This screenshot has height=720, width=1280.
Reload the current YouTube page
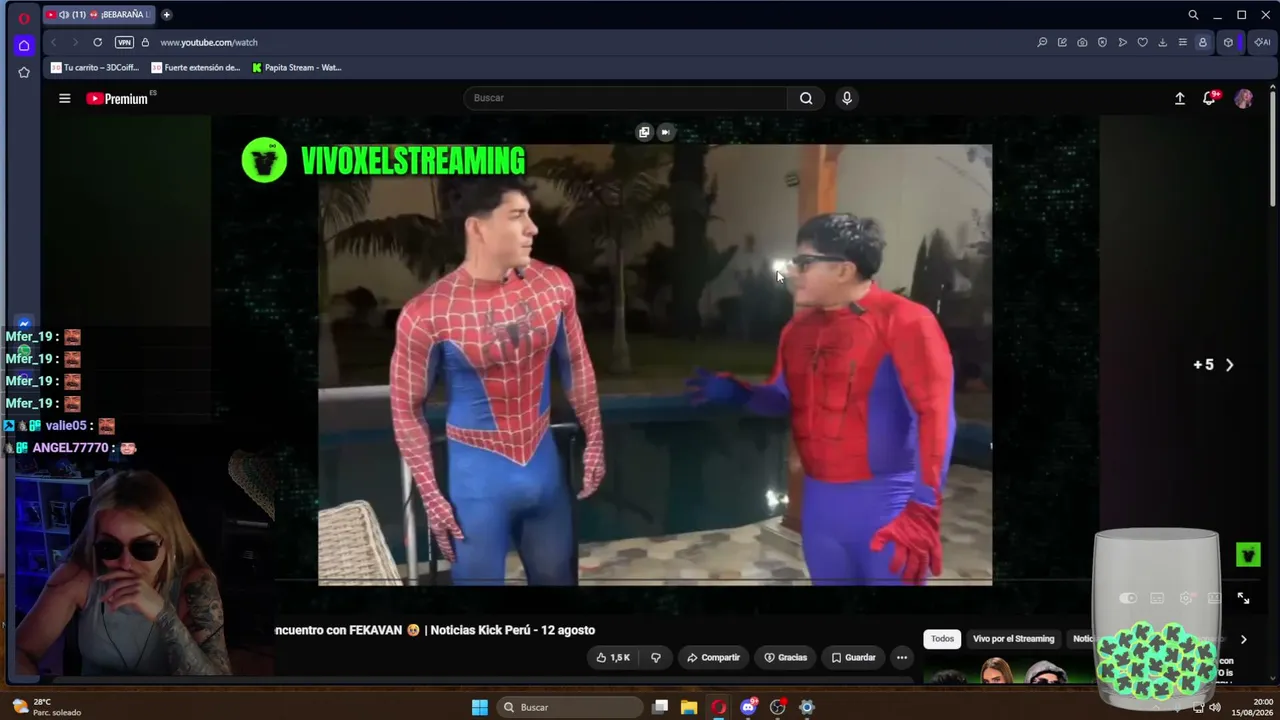tap(97, 42)
